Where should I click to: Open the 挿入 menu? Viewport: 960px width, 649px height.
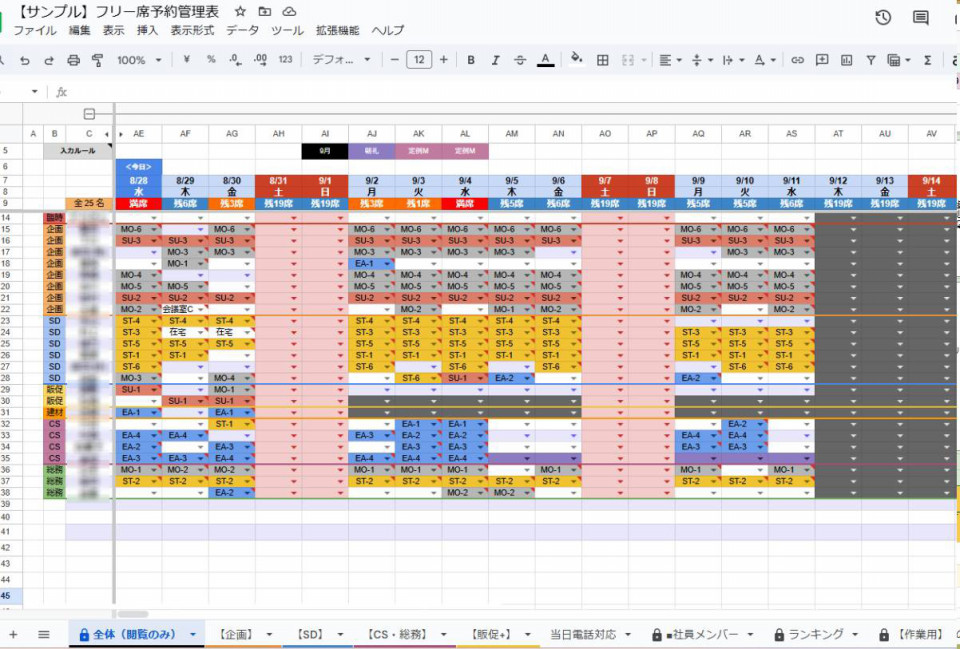tap(147, 30)
